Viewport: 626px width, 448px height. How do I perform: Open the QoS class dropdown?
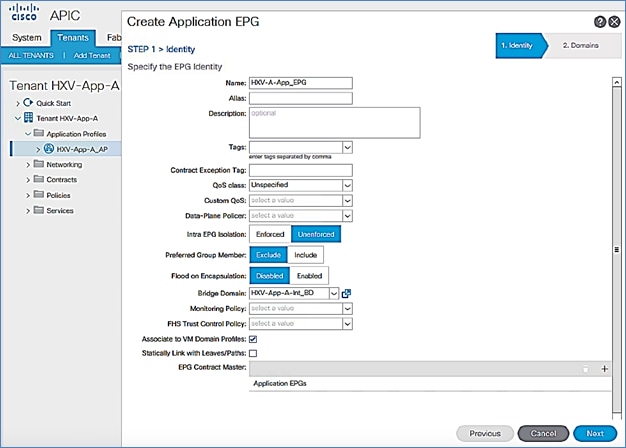coord(347,185)
